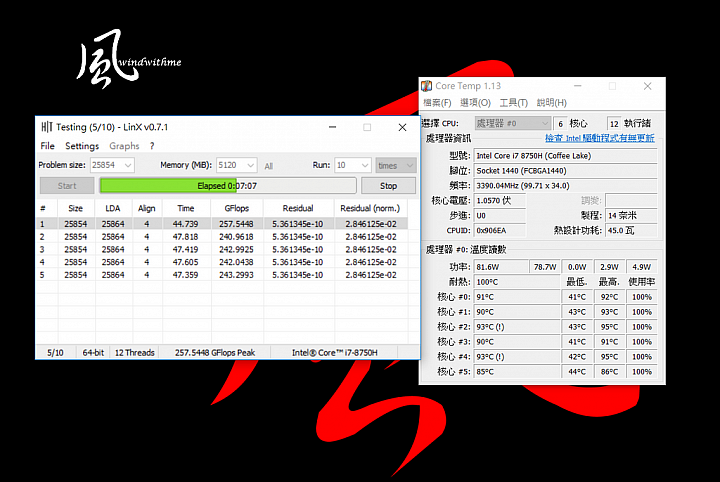The width and height of the screenshot is (720, 482).
Task: Click the core count field showing 6
Action: coord(560,123)
